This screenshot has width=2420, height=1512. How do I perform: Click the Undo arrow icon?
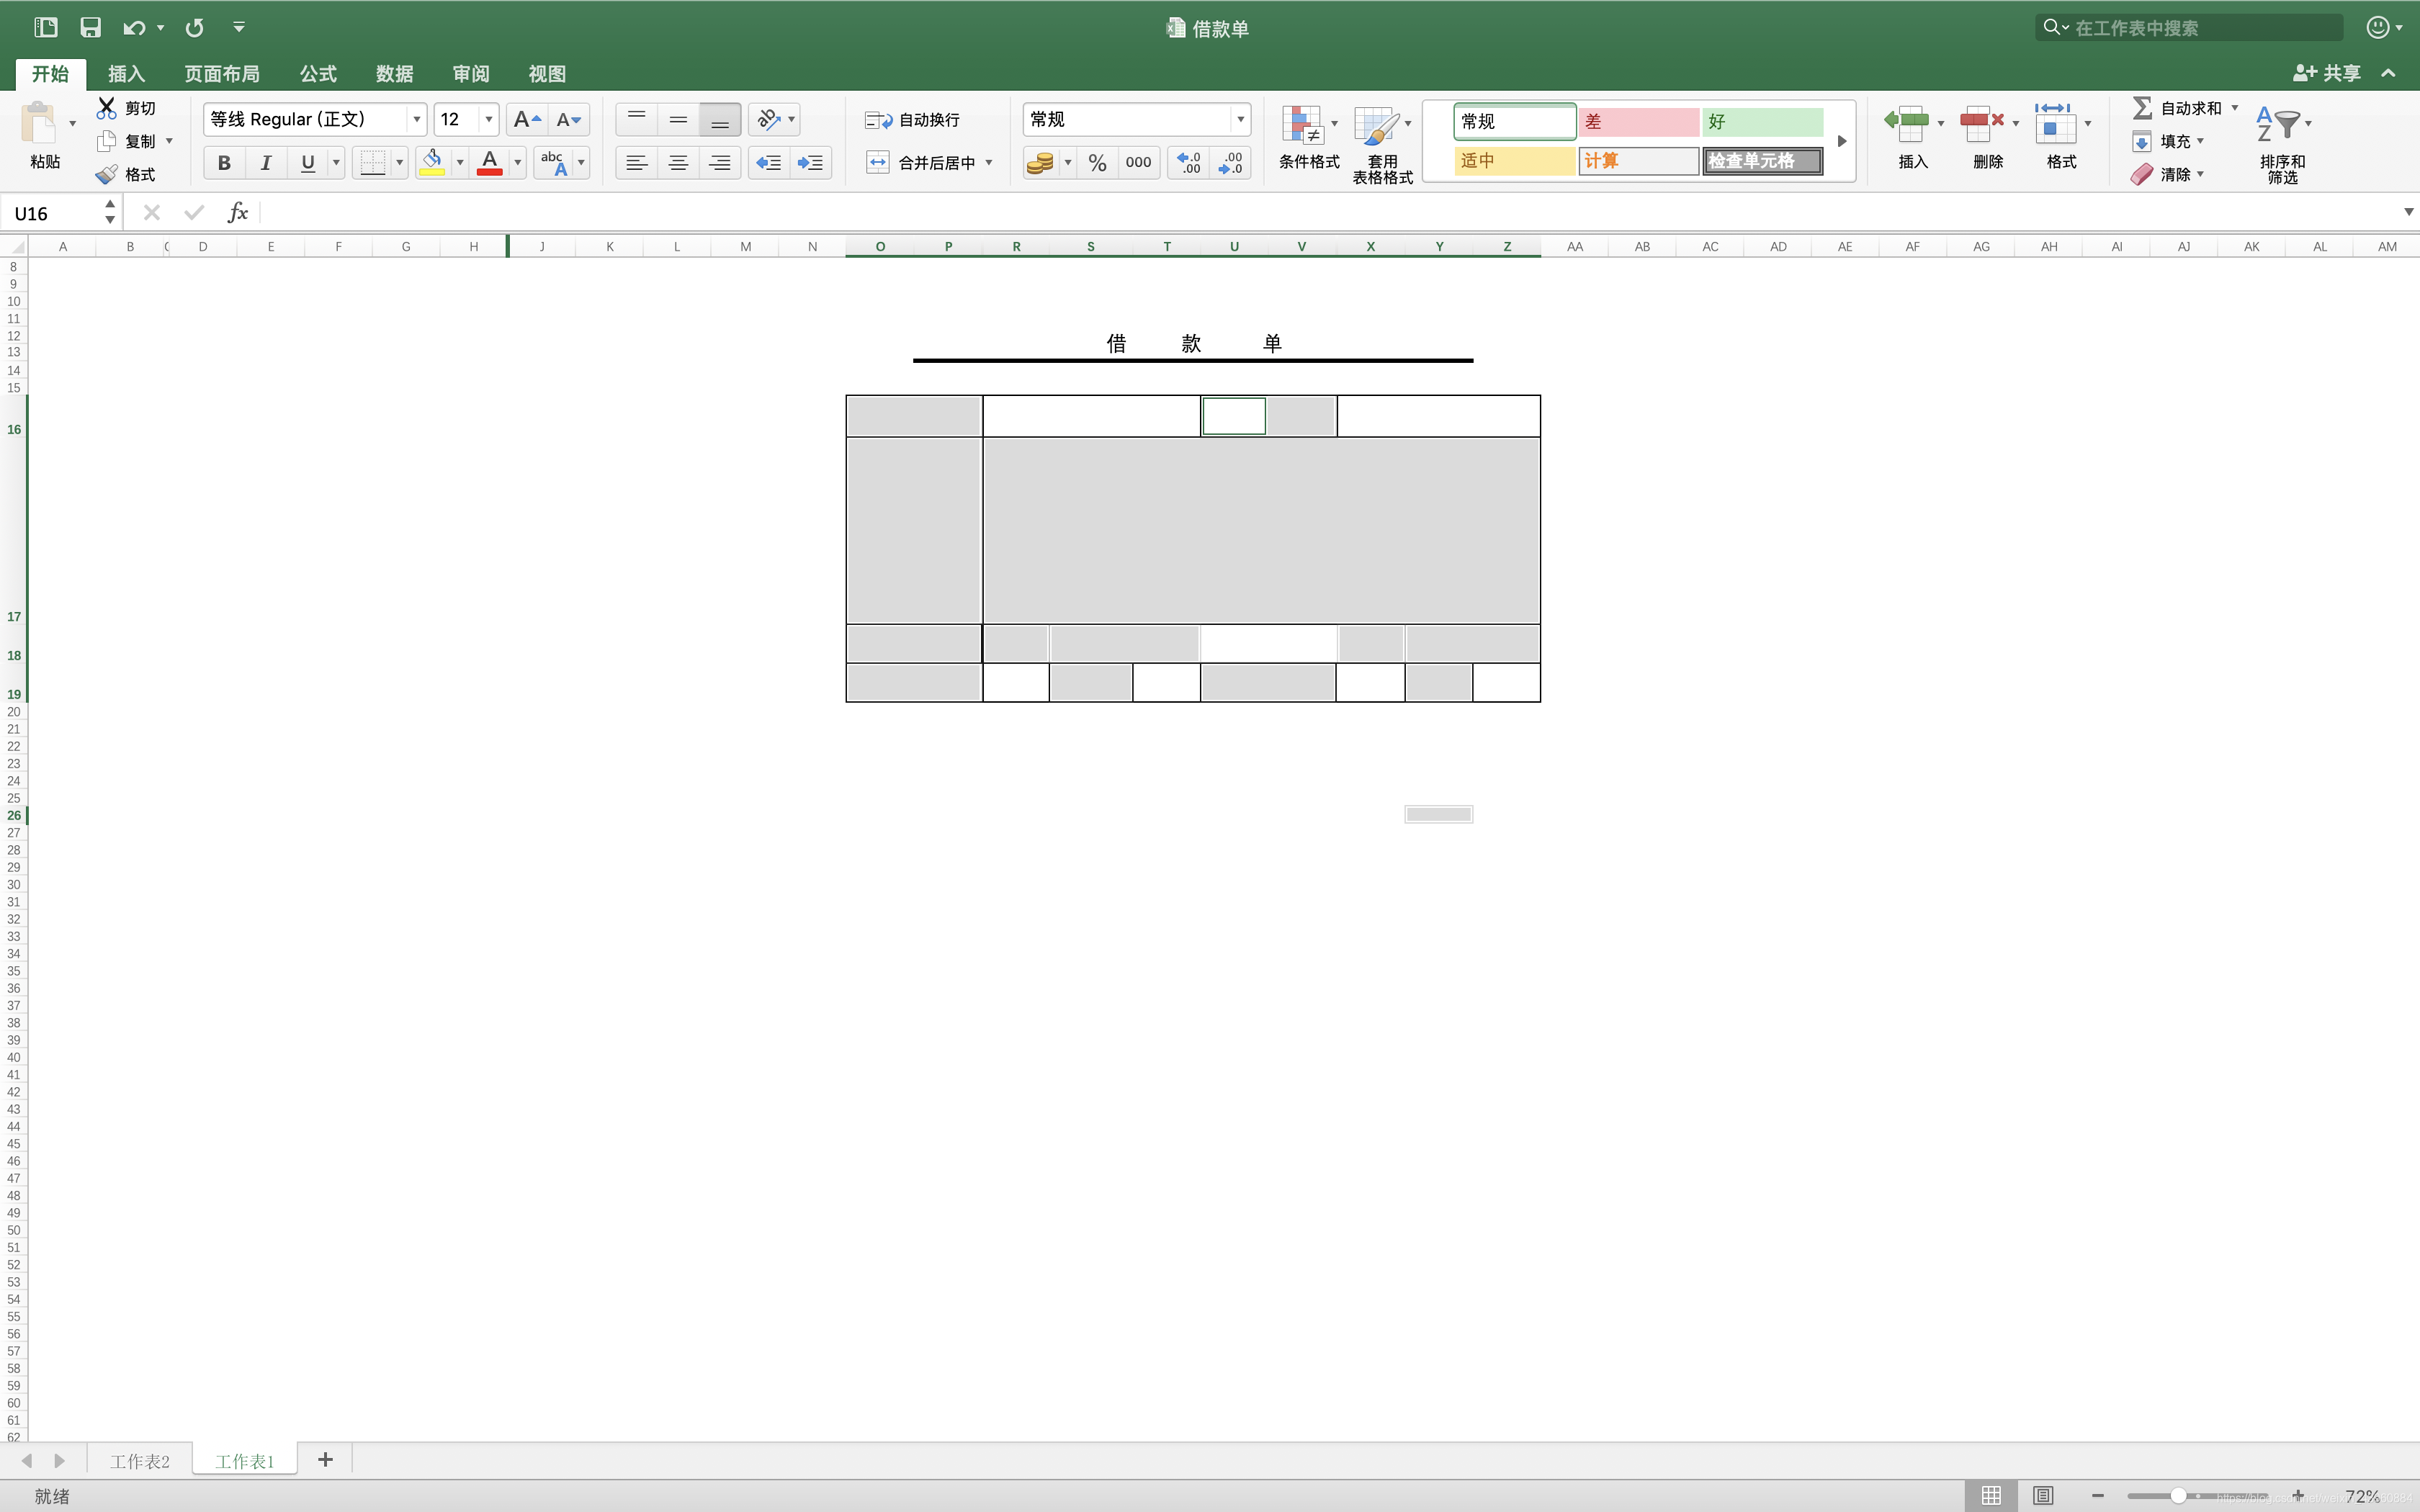pyautogui.click(x=133, y=28)
